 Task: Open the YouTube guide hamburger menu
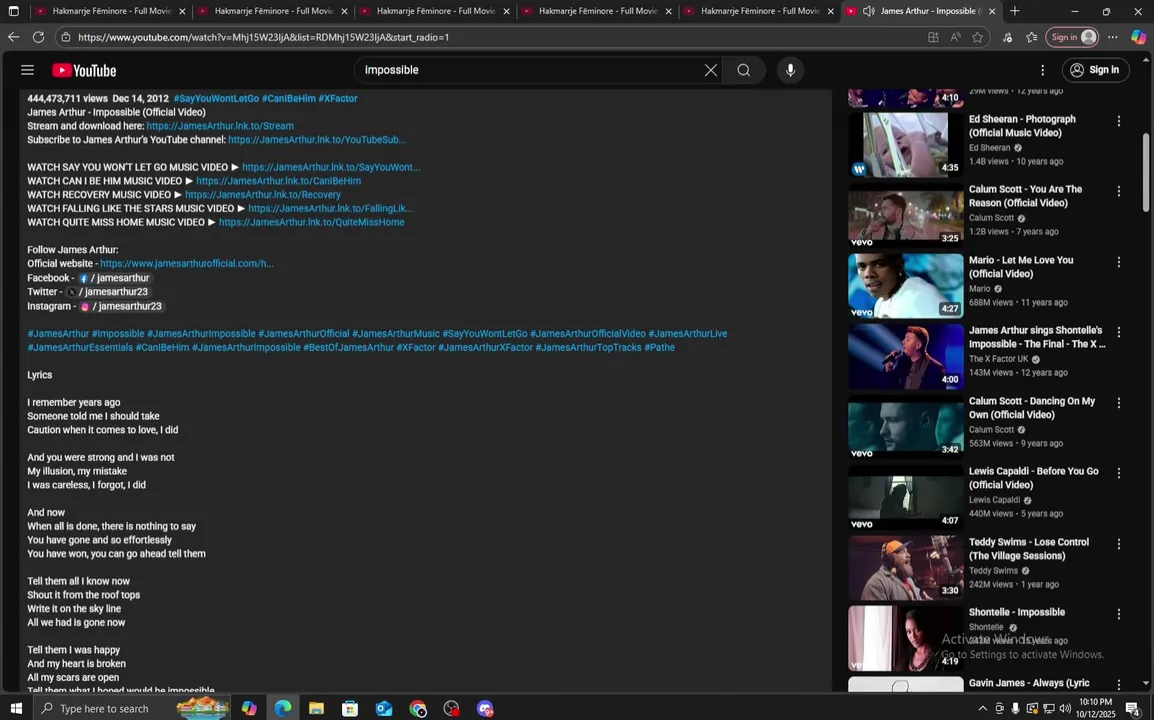[x=27, y=70]
